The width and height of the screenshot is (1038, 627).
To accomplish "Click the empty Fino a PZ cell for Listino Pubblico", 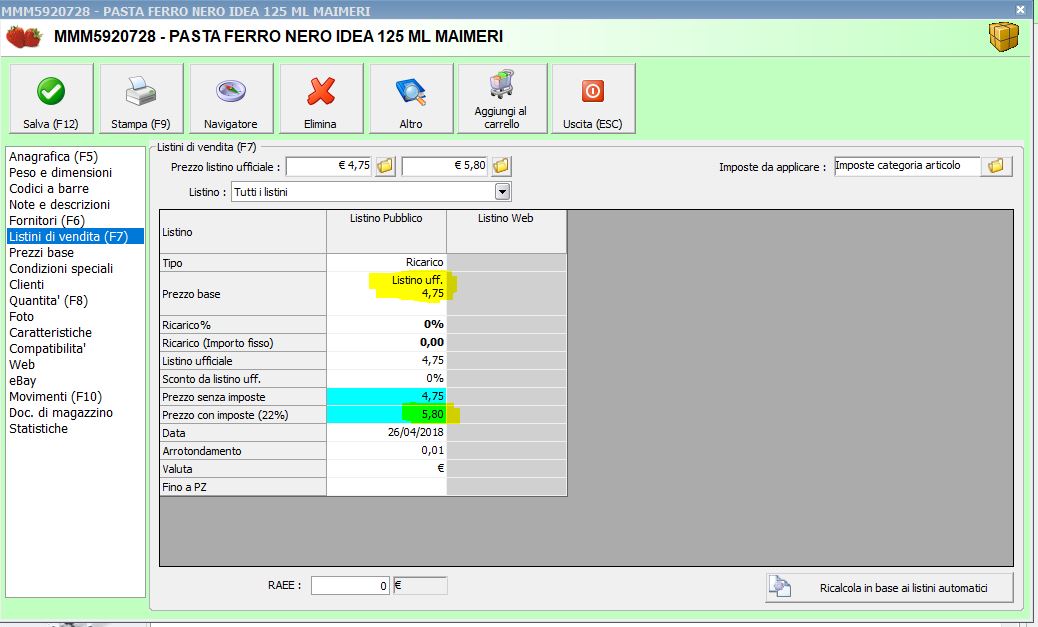I will pyautogui.click(x=387, y=487).
